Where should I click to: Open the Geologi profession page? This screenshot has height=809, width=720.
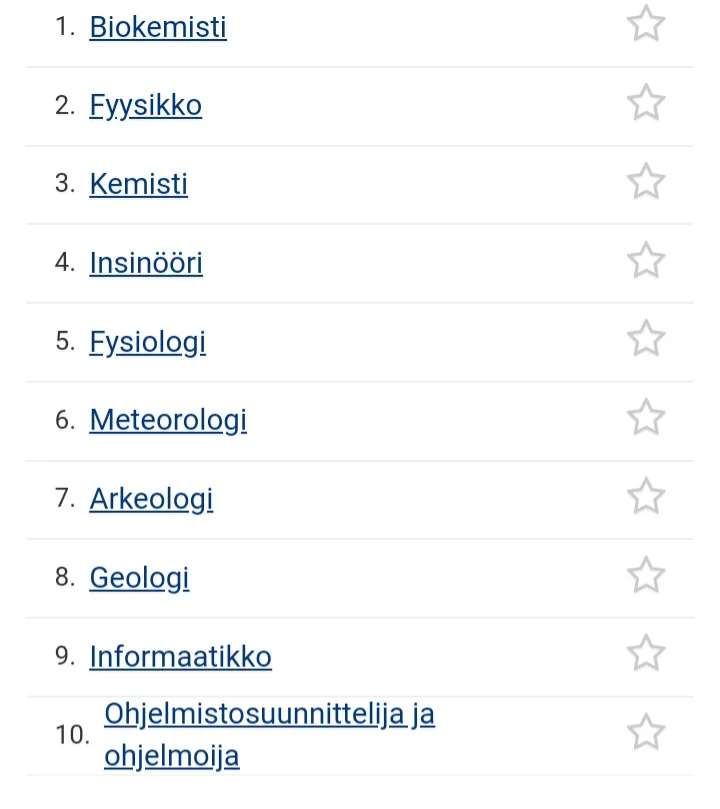pyautogui.click(x=139, y=578)
